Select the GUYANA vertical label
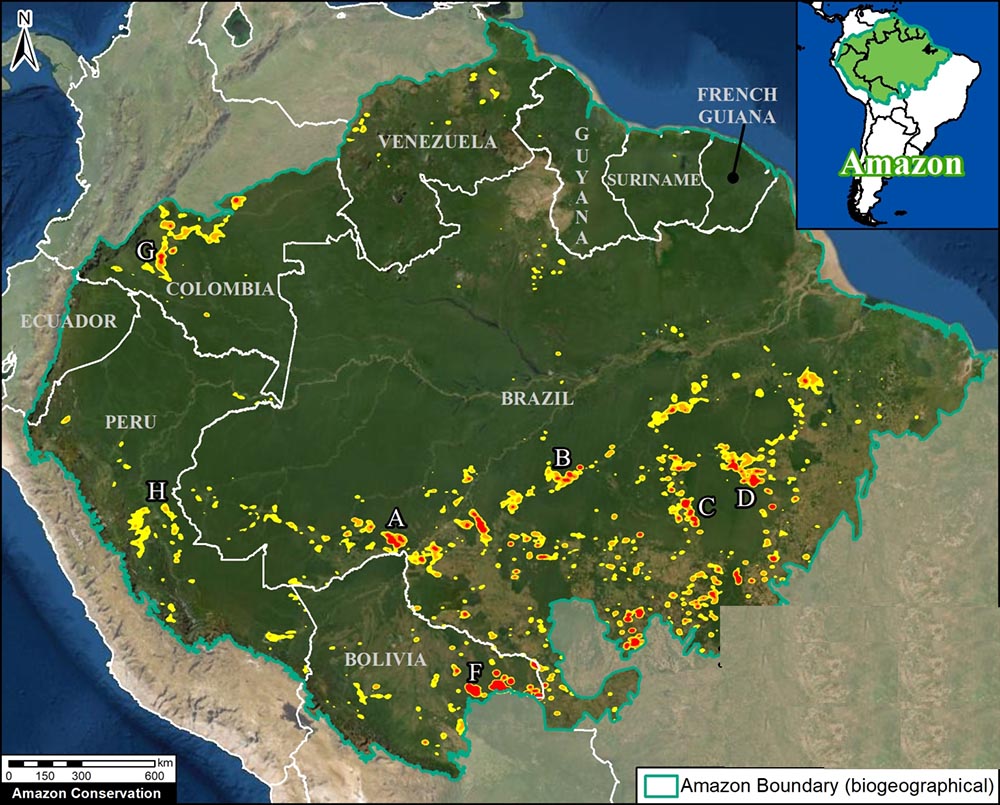1000x805 pixels. click(x=582, y=186)
